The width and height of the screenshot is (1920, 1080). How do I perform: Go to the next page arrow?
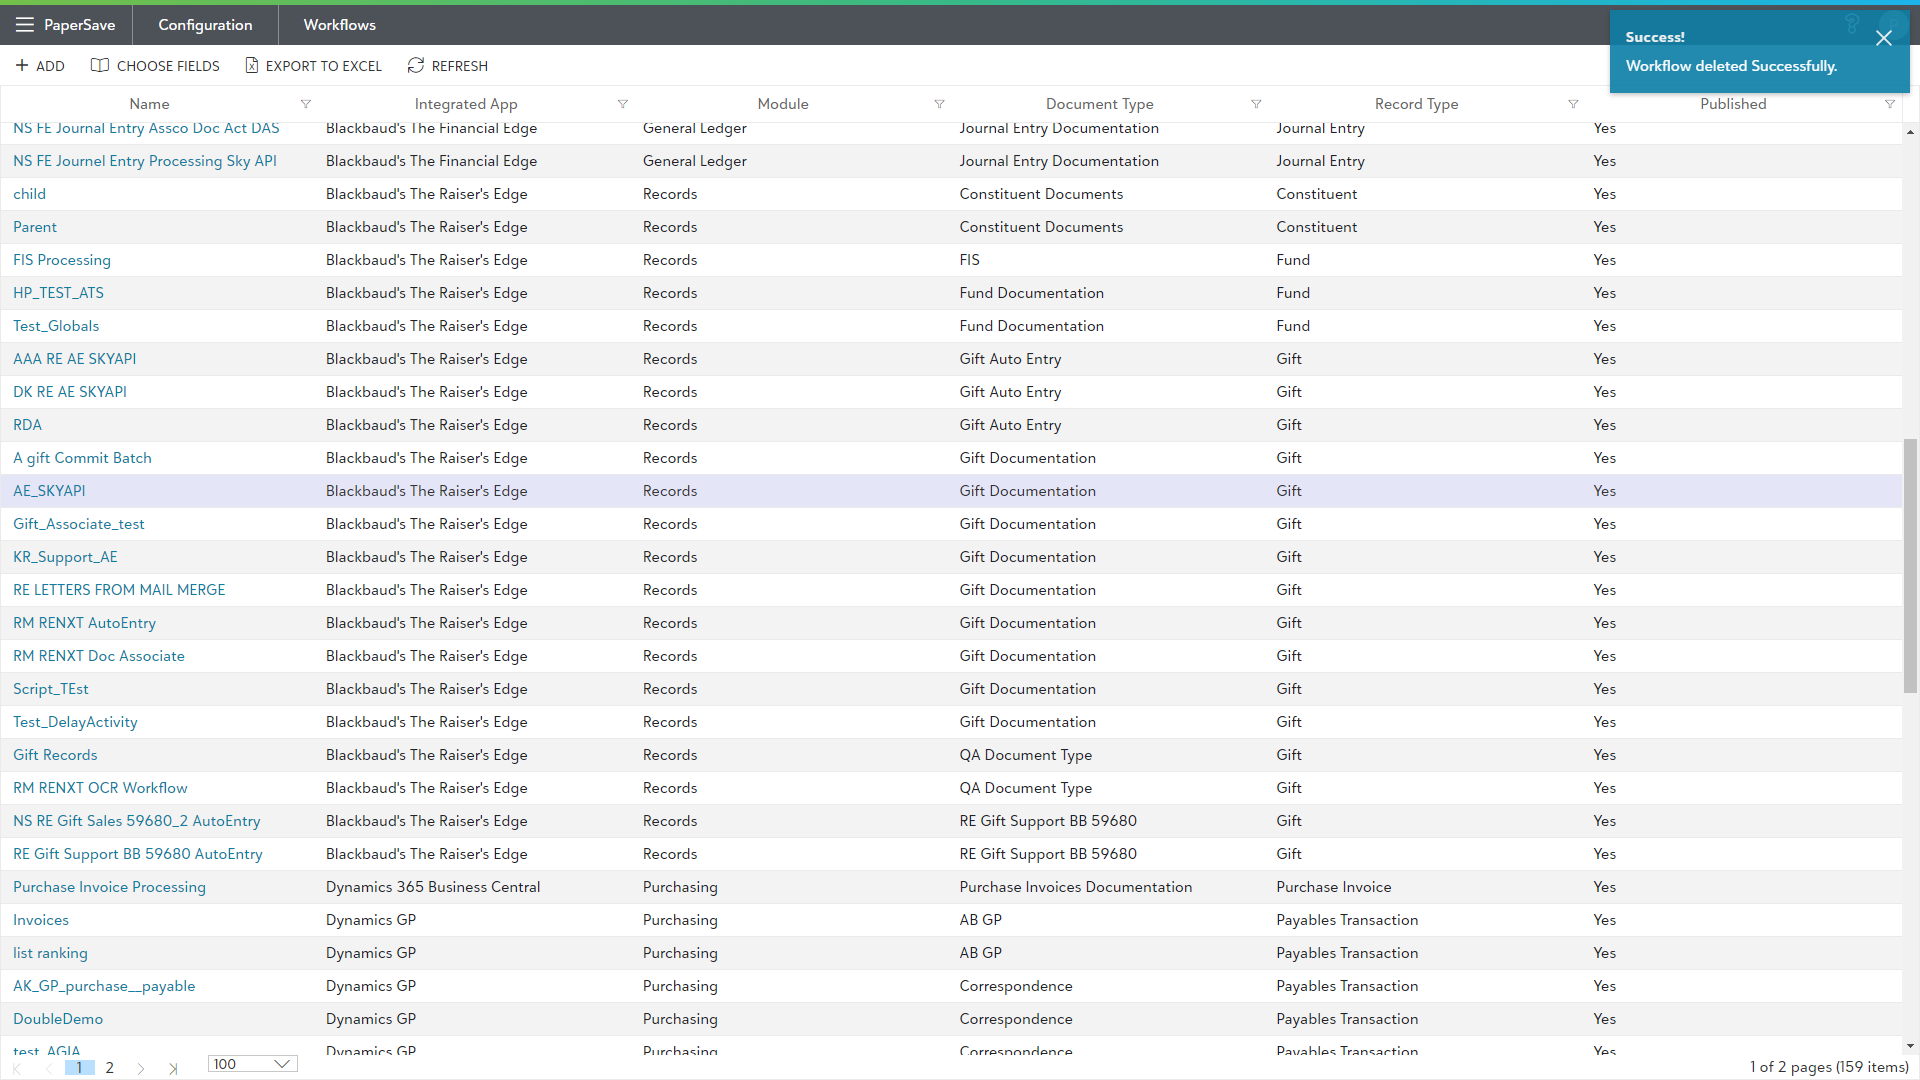click(x=141, y=1068)
